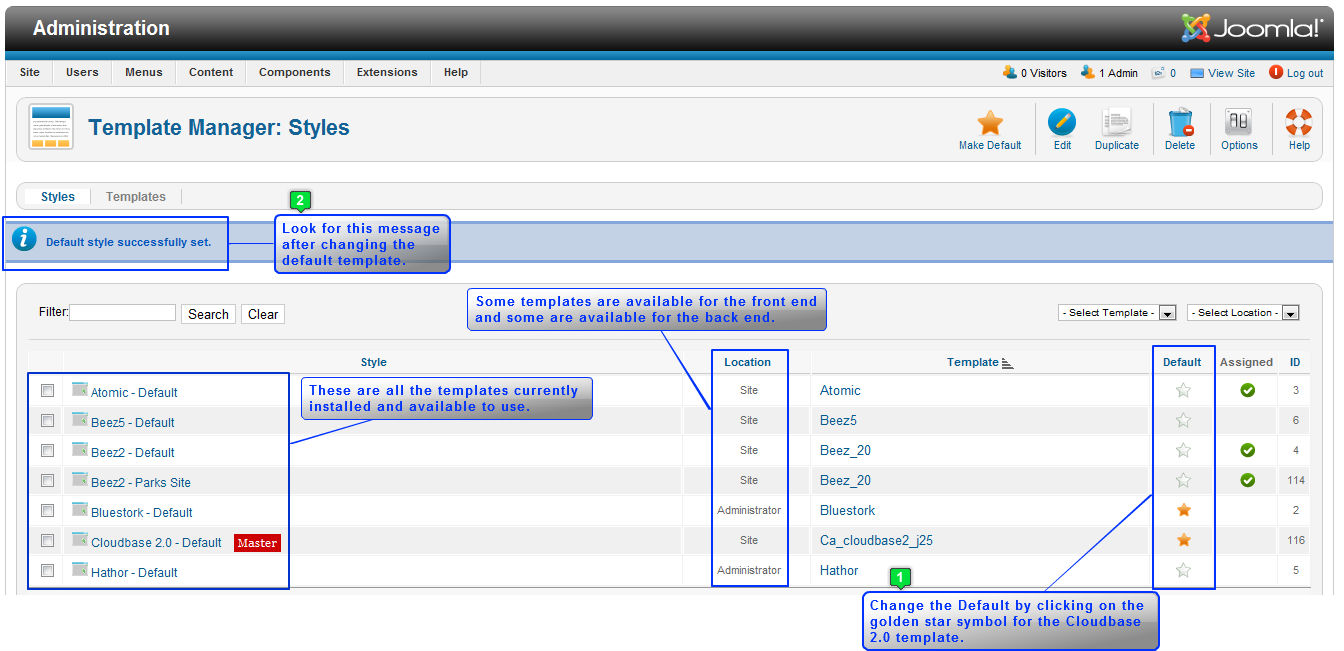The height and width of the screenshot is (651, 1344).
Task: Sort by the Location column header
Action: coord(748,362)
